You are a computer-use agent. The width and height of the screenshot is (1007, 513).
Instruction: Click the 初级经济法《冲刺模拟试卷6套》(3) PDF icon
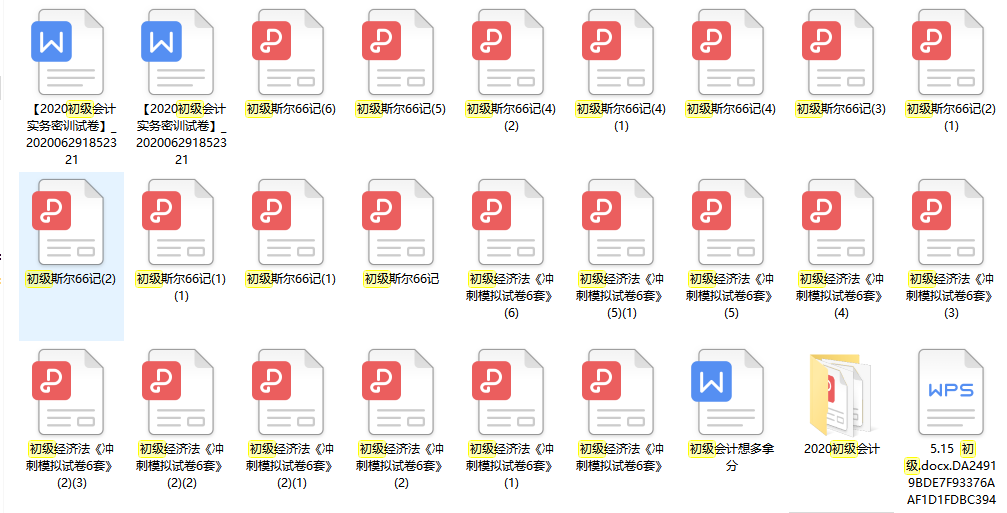(x=947, y=222)
